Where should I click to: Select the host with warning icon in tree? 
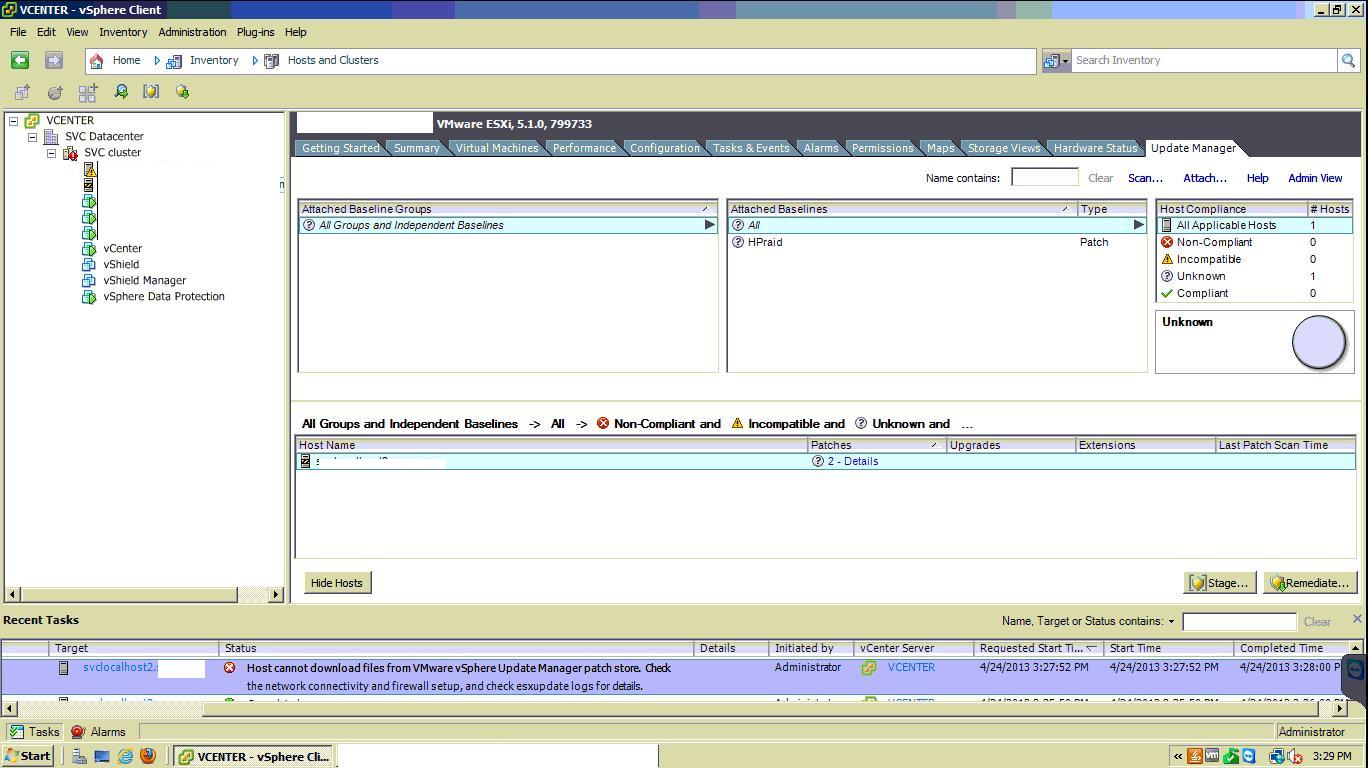coord(90,170)
